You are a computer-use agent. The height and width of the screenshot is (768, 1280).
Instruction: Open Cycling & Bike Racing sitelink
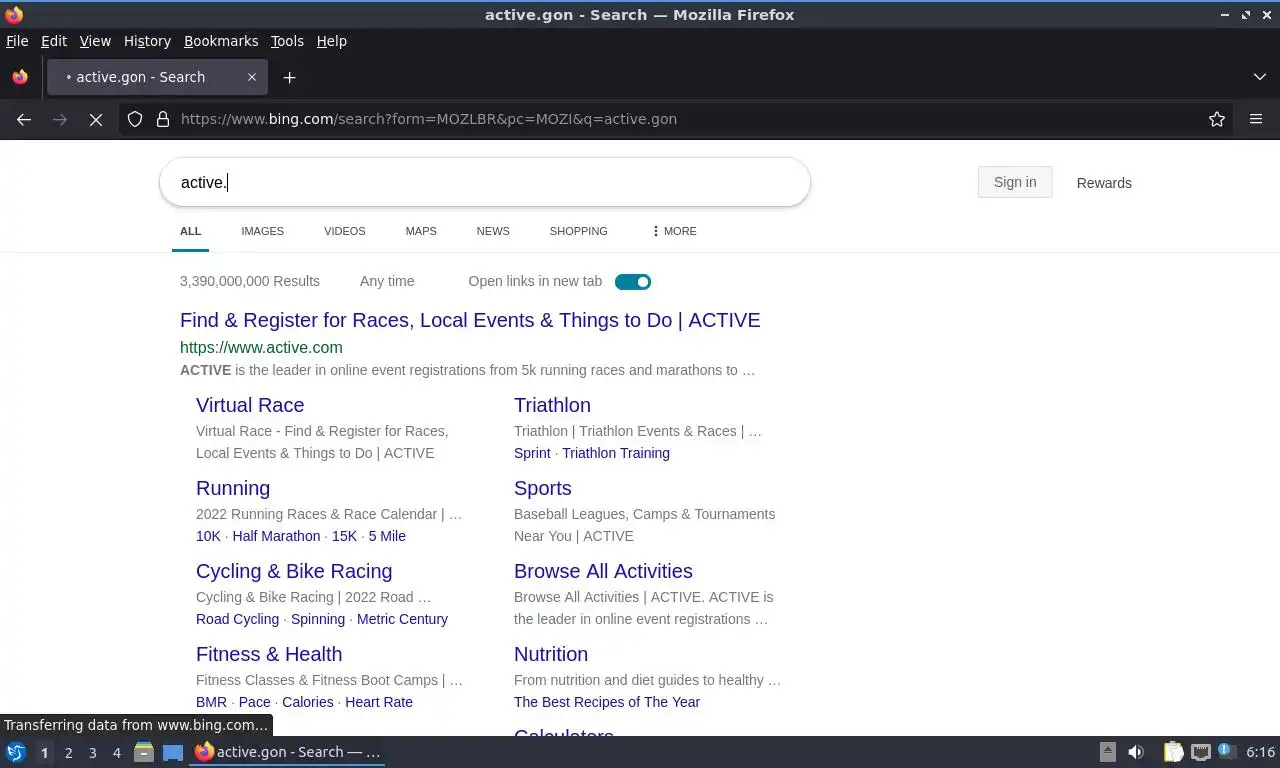click(x=294, y=571)
